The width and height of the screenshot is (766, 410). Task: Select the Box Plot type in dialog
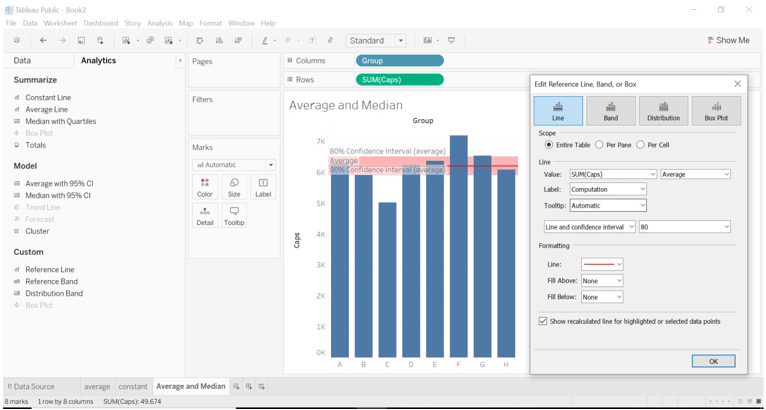[x=716, y=111]
